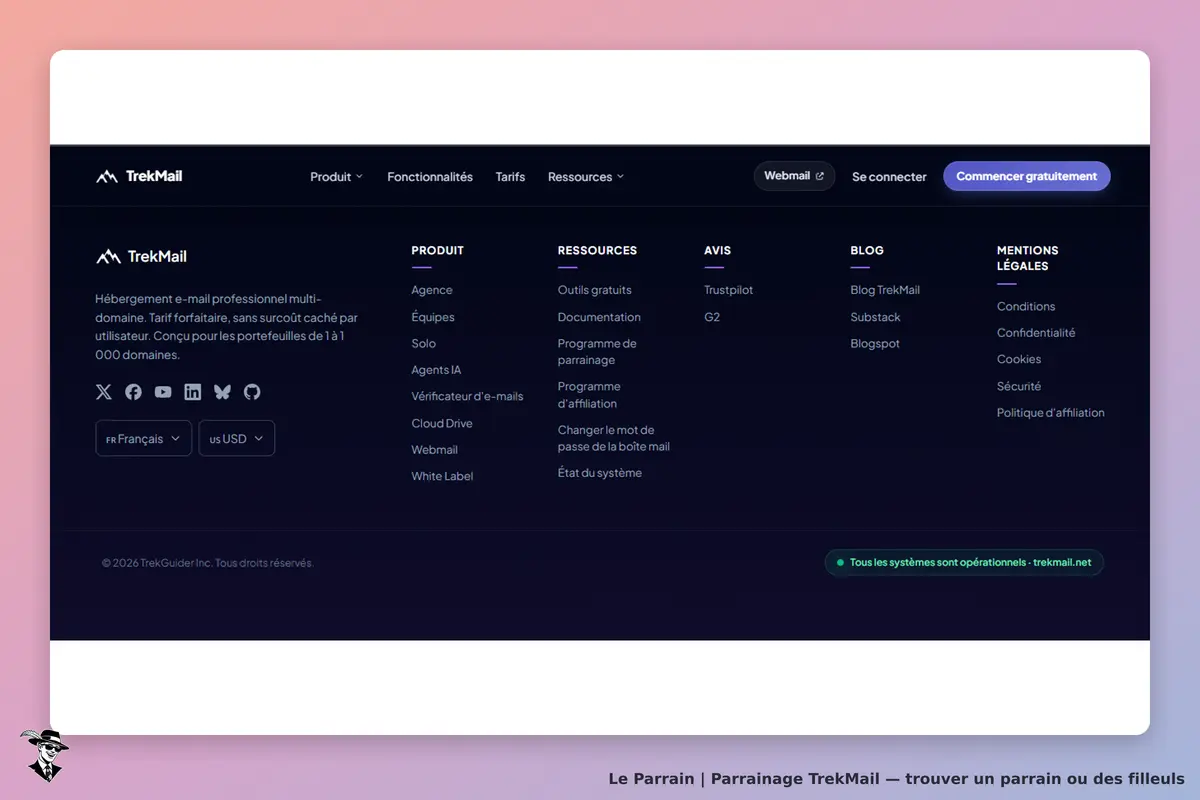
Task: Open Tarifs in the header
Action: click(510, 177)
